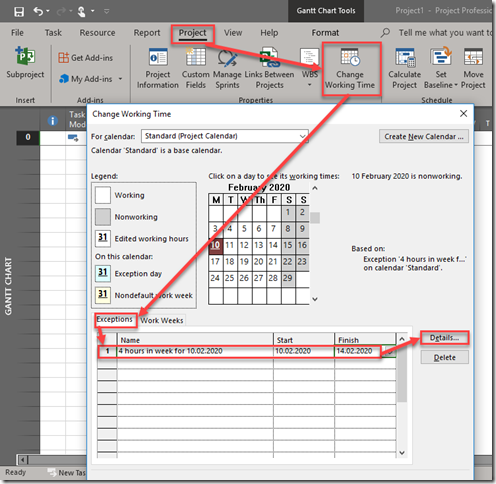The height and width of the screenshot is (484, 496).
Task: Switch to the Task tab
Action: [x=53, y=33]
